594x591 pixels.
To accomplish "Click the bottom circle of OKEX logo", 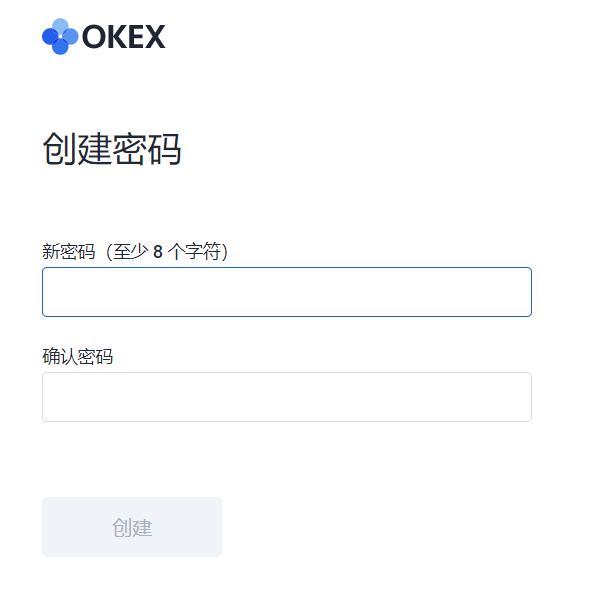I will (60, 46).
